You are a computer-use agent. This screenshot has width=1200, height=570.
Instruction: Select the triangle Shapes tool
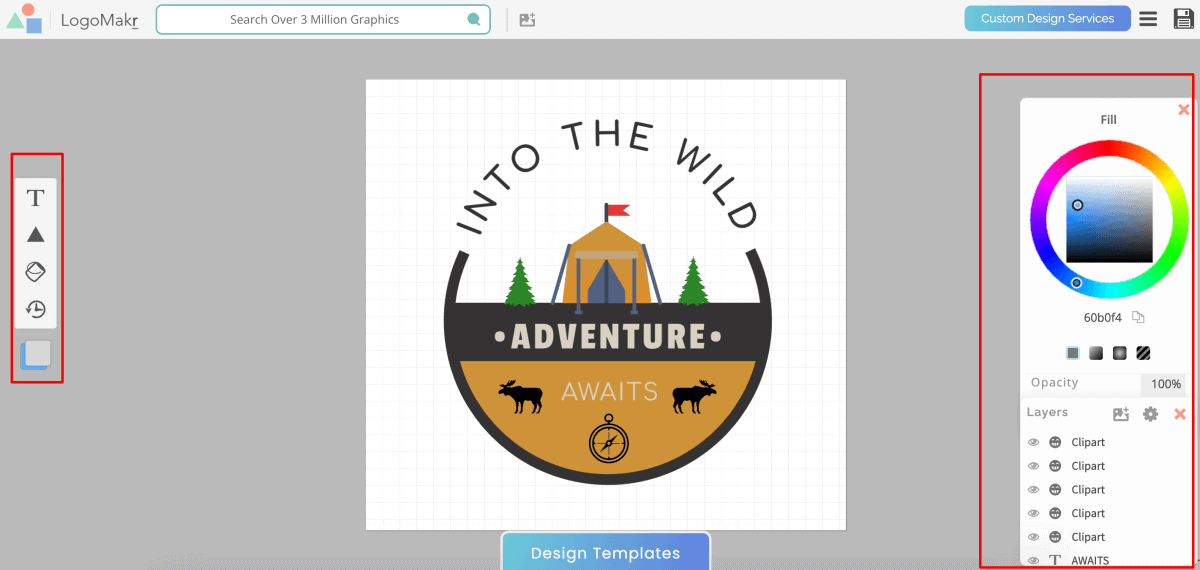(x=36, y=235)
